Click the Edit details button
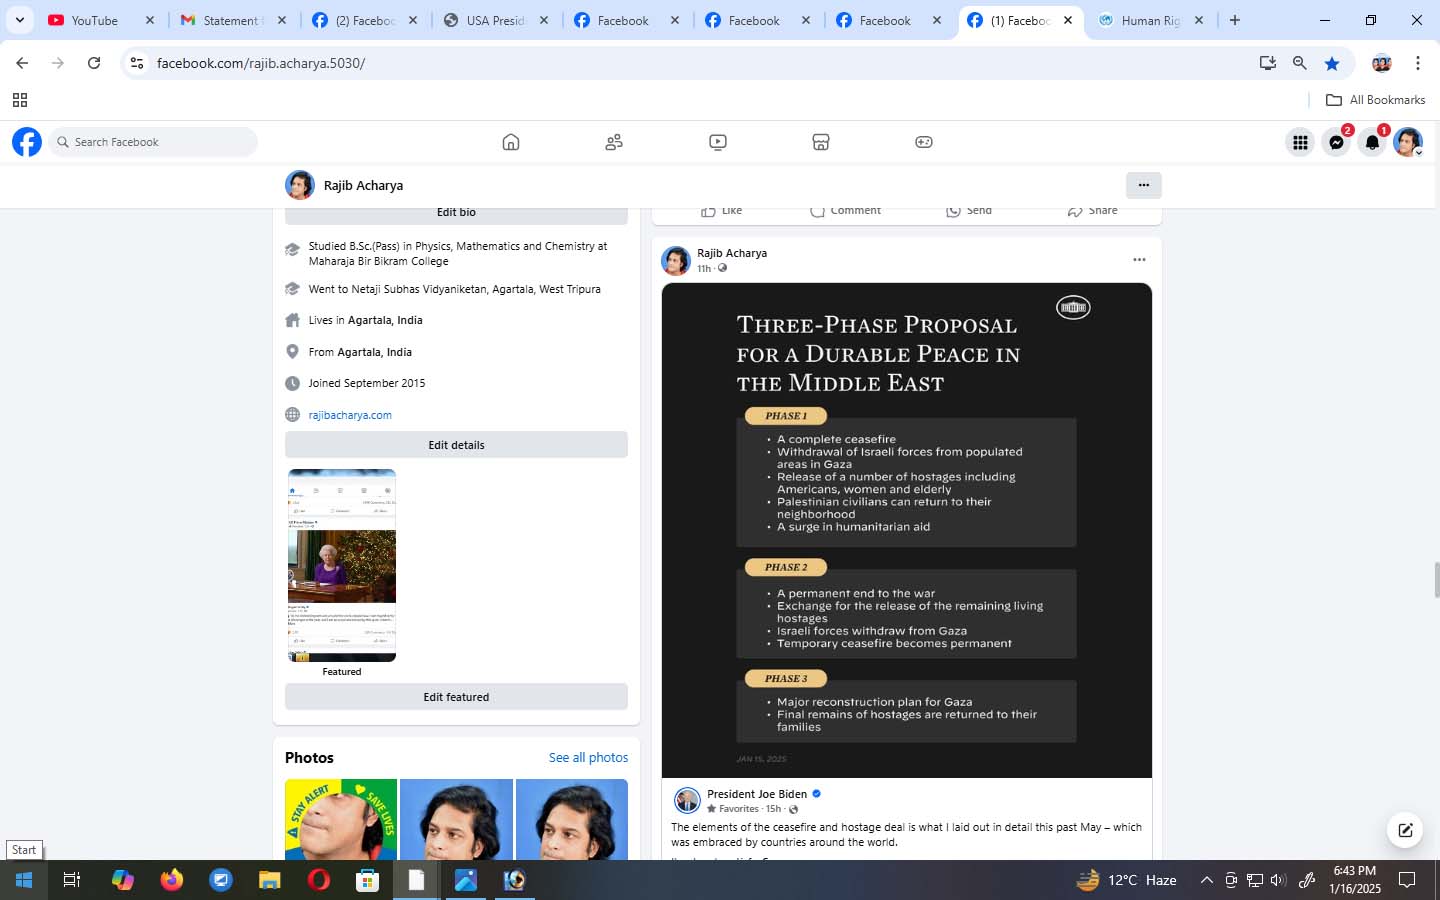The width and height of the screenshot is (1440, 900). [456, 445]
